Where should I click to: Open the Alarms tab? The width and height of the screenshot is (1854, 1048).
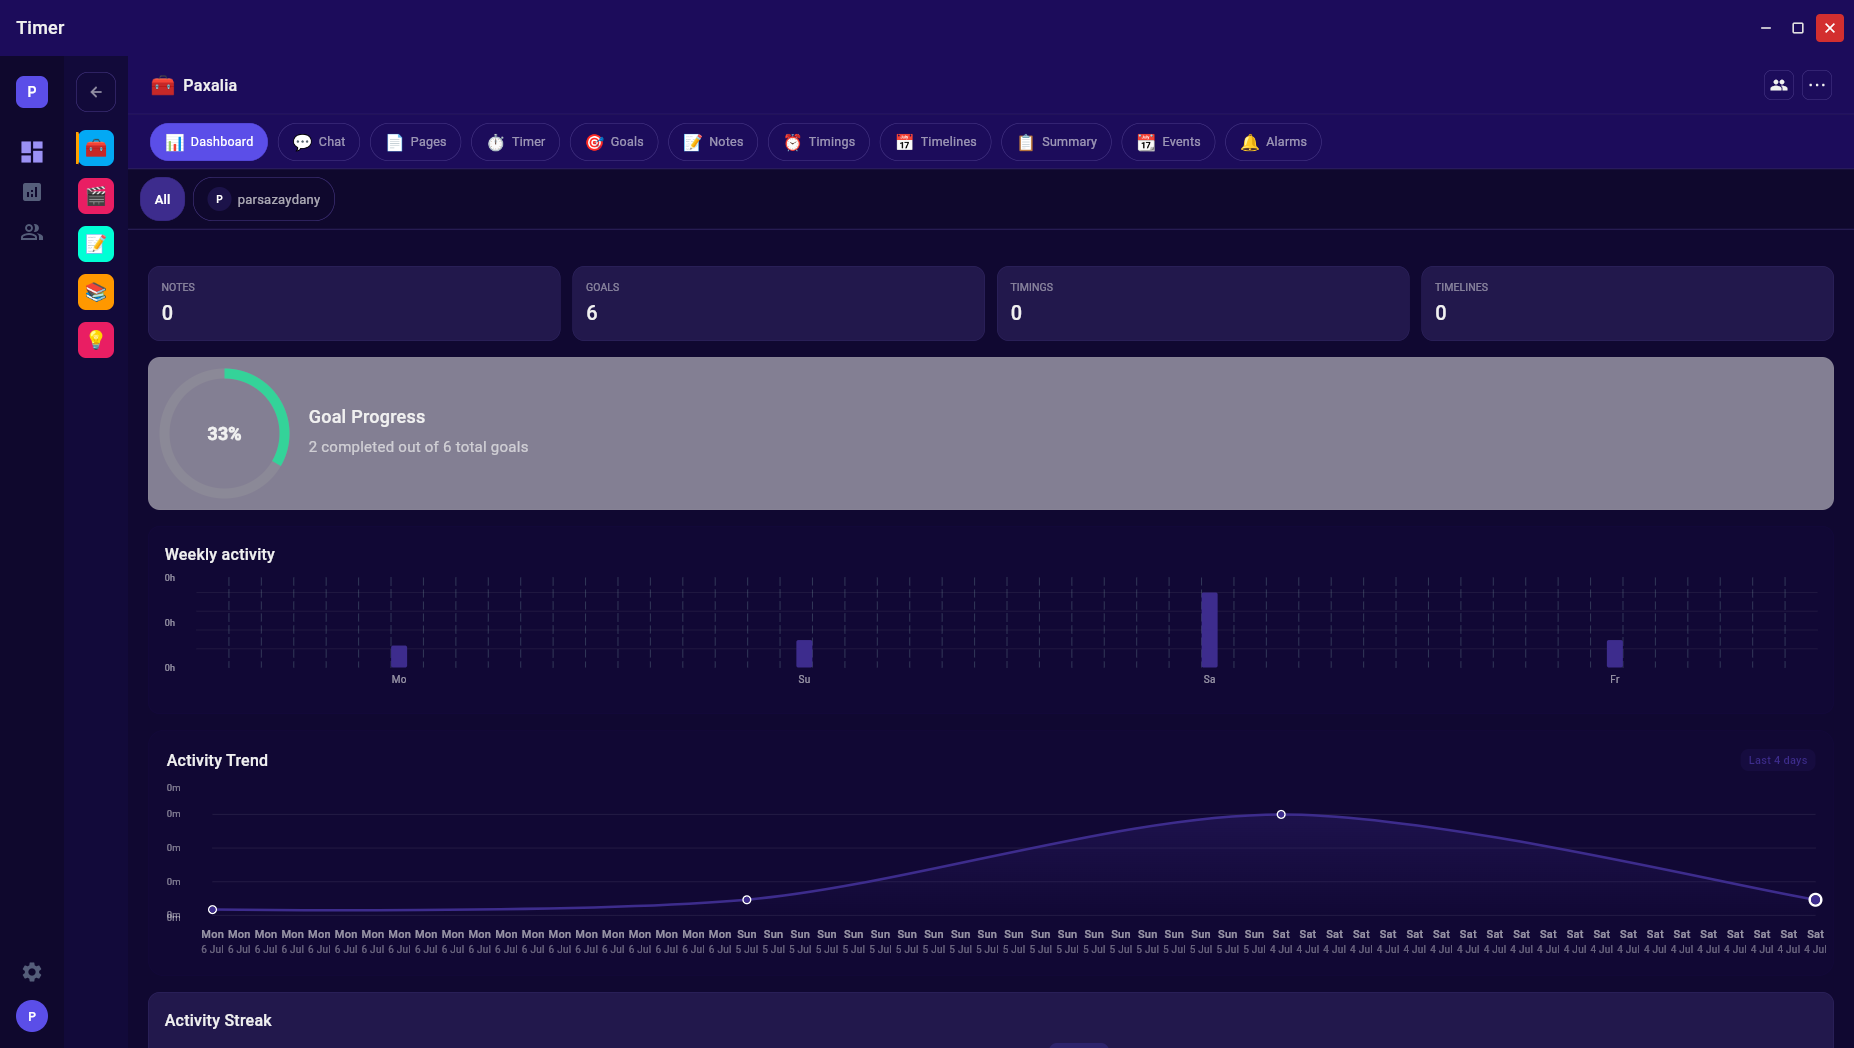pos(1273,142)
